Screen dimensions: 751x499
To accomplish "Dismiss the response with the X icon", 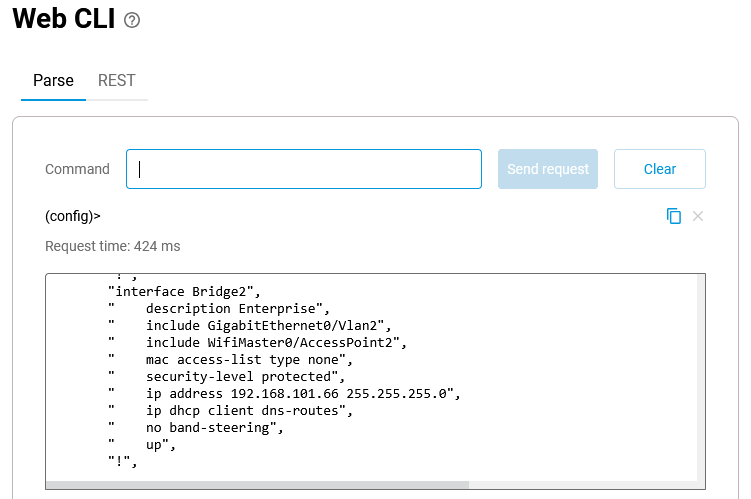I will 698,216.
